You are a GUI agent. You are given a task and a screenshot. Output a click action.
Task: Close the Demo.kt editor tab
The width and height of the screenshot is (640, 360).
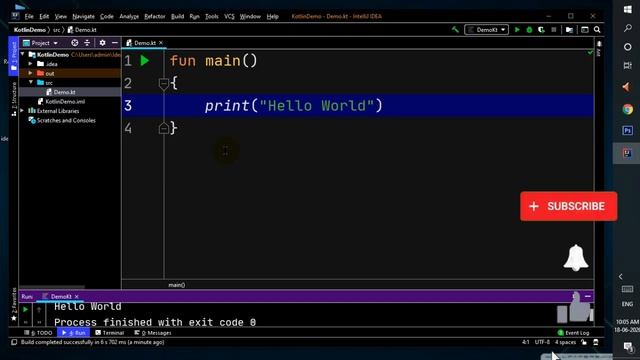[x=161, y=43]
